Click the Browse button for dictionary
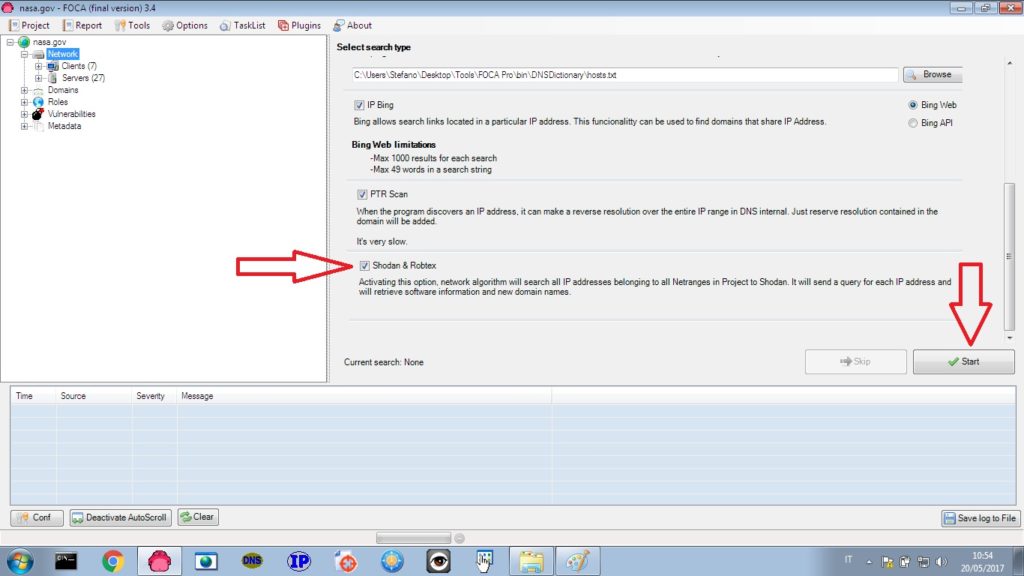 click(x=933, y=74)
